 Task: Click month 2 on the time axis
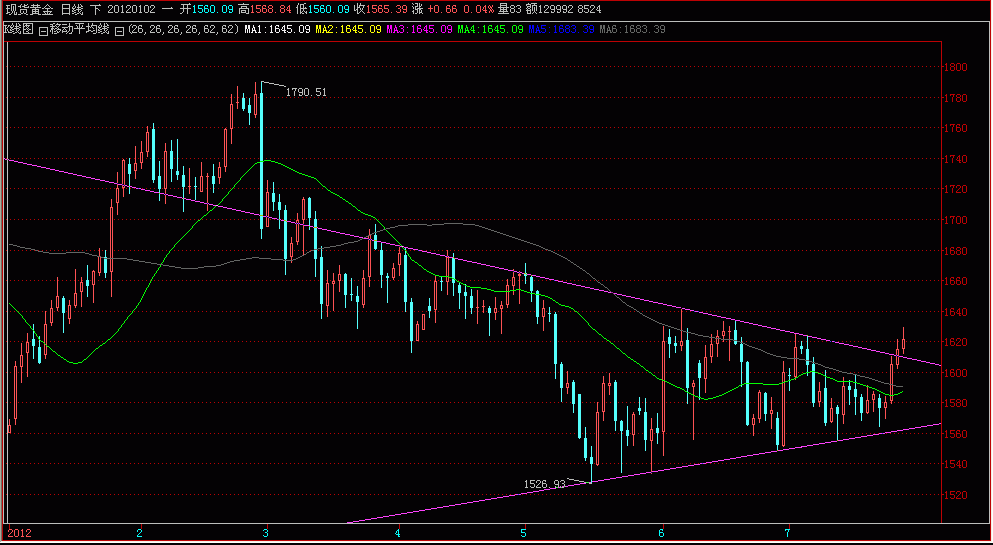click(x=139, y=533)
